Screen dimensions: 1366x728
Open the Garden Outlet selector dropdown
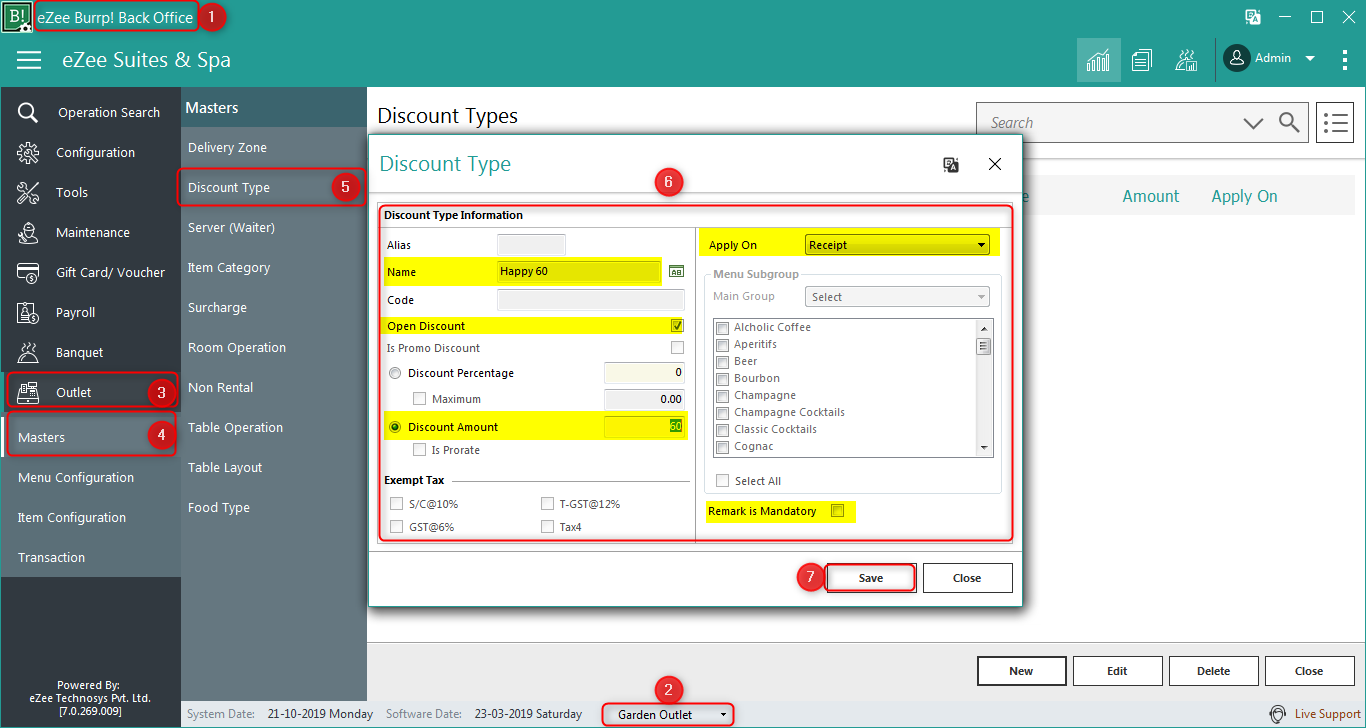(x=668, y=714)
